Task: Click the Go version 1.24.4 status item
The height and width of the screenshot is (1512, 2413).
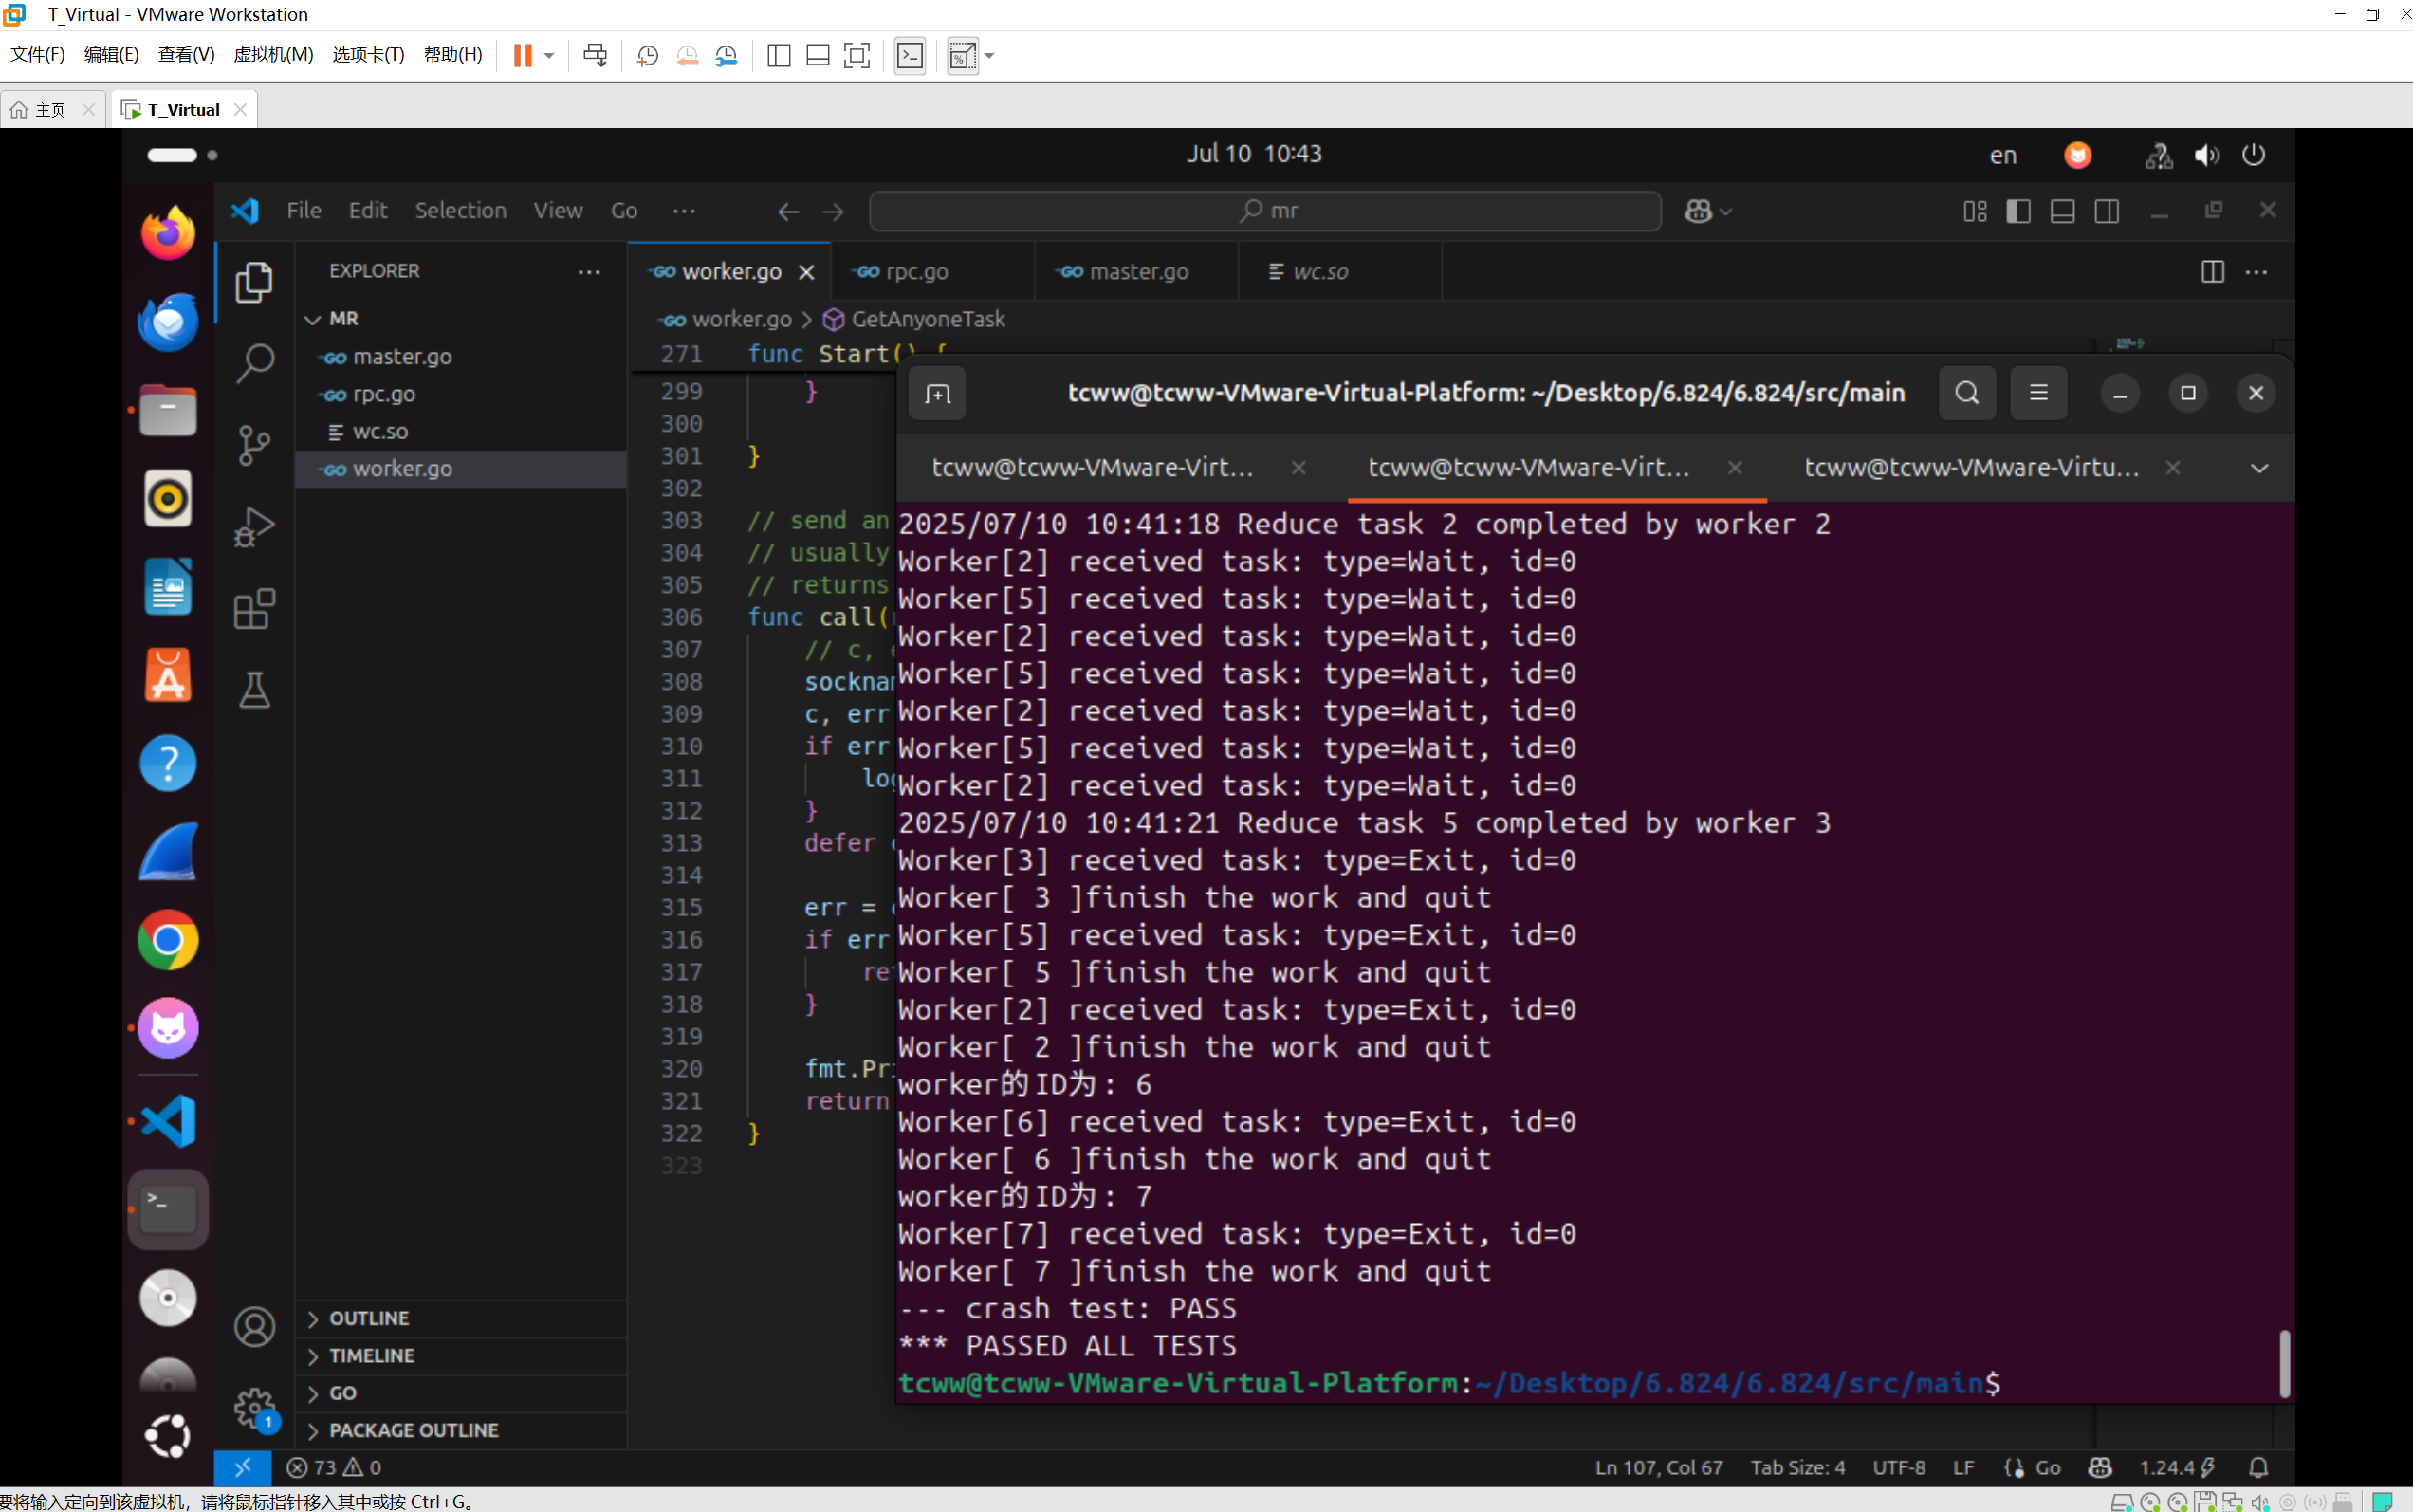Action: [2176, 1467]
